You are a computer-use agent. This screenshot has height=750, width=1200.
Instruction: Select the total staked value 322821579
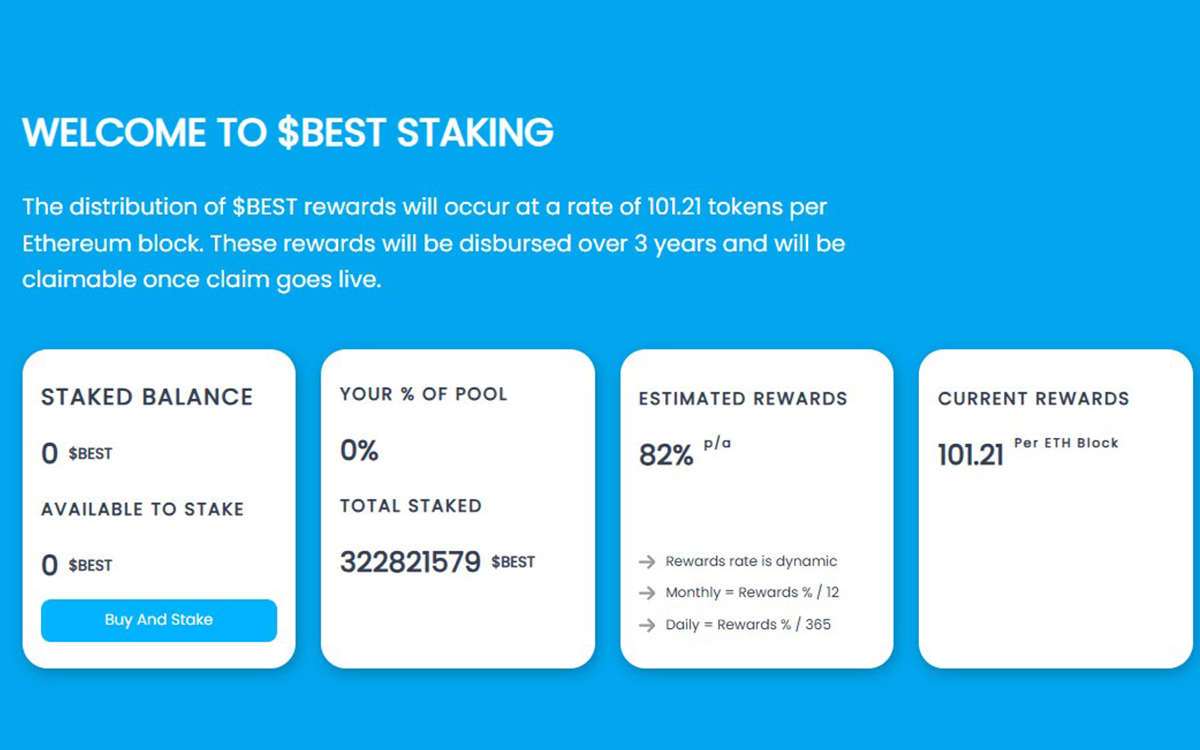[x=410, y=562]
